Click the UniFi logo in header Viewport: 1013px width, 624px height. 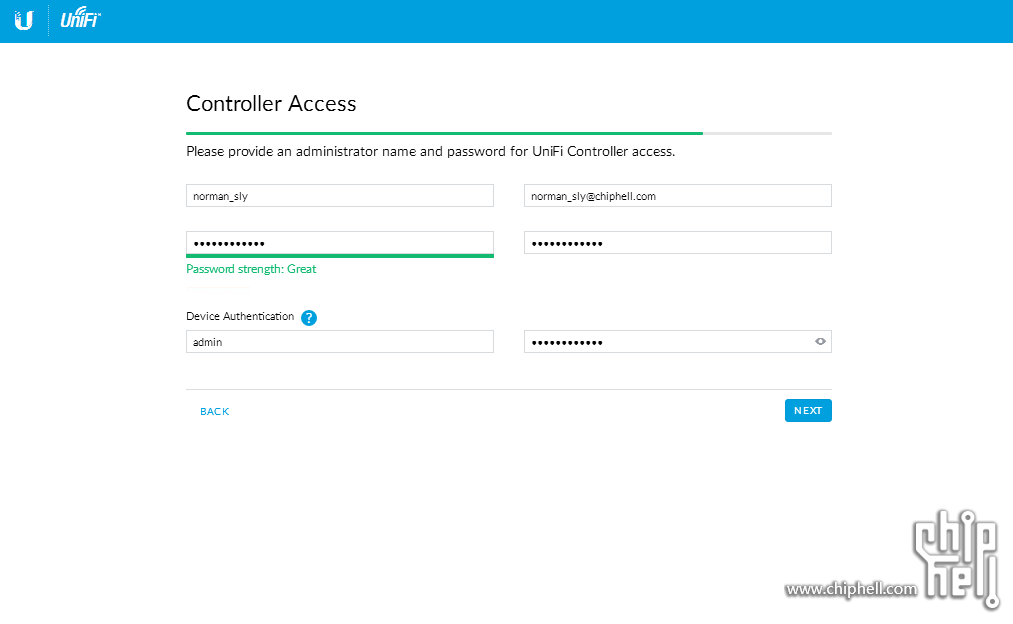(x=81, y=18)
